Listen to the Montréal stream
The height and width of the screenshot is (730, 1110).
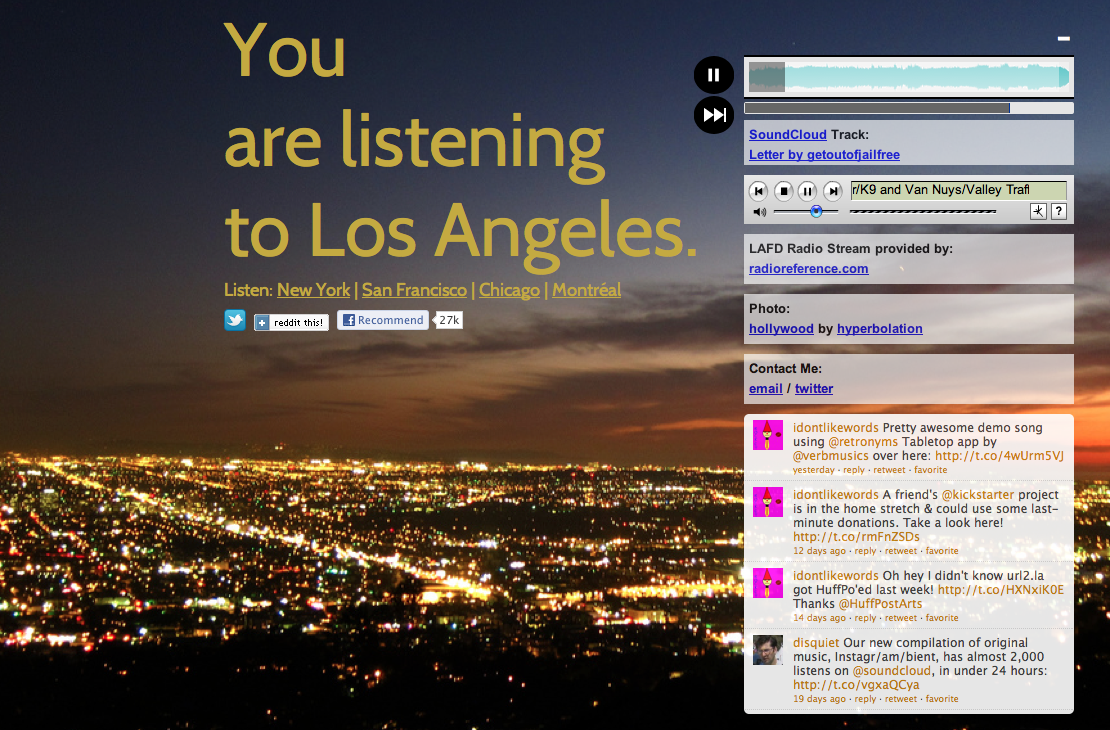click(x=587, y=290)
